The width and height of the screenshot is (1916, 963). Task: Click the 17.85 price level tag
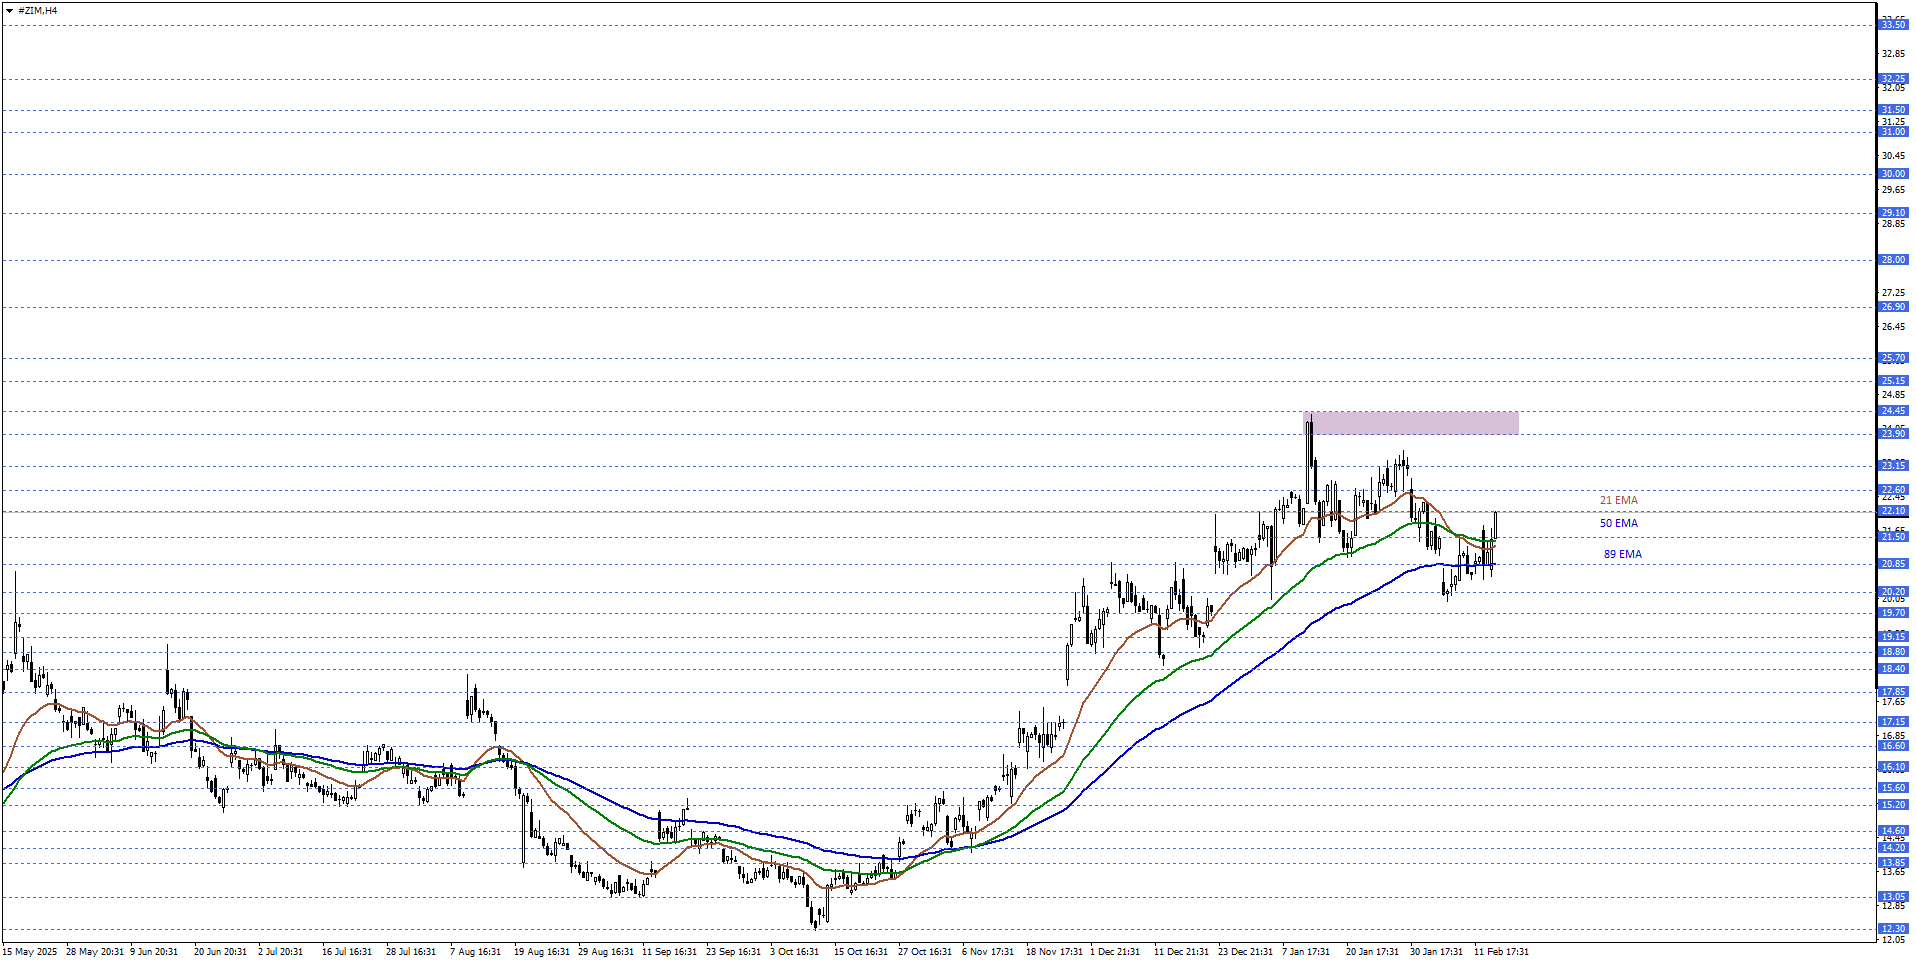point(1893,692)
